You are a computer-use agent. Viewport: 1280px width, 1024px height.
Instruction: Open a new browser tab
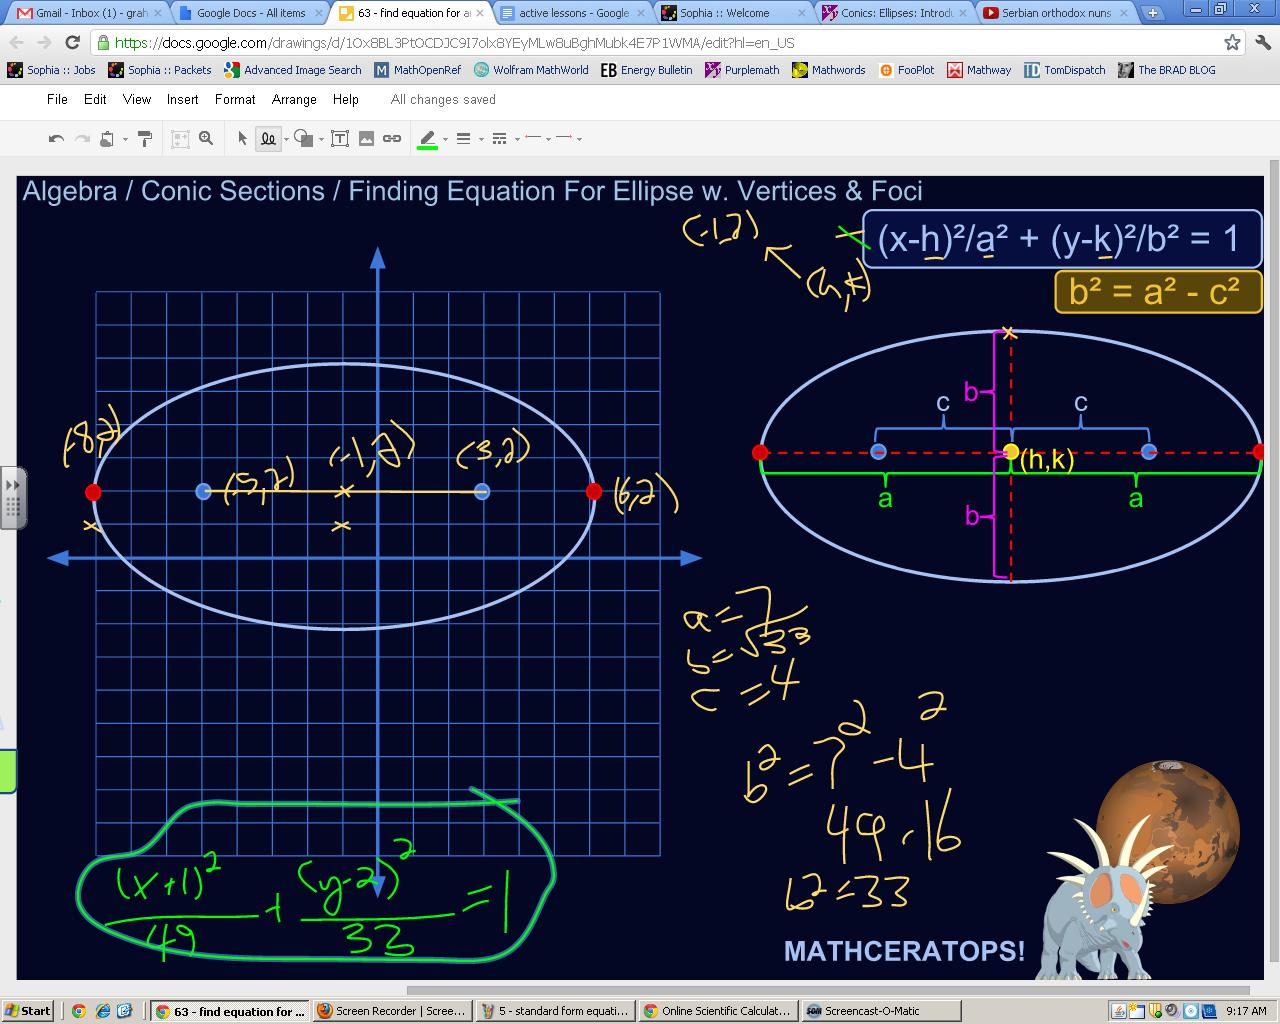pos(1152,13)
